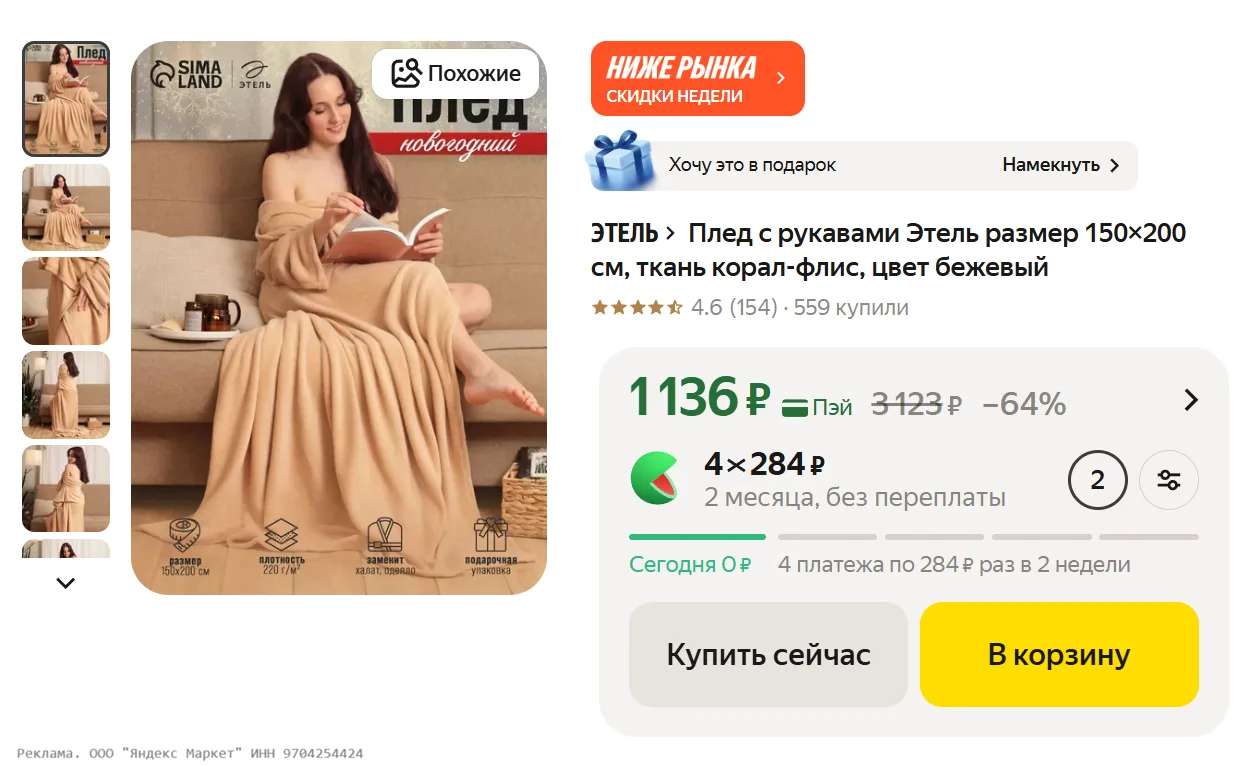
Task: Select the first product thumbnail
Action: (66, 99)
